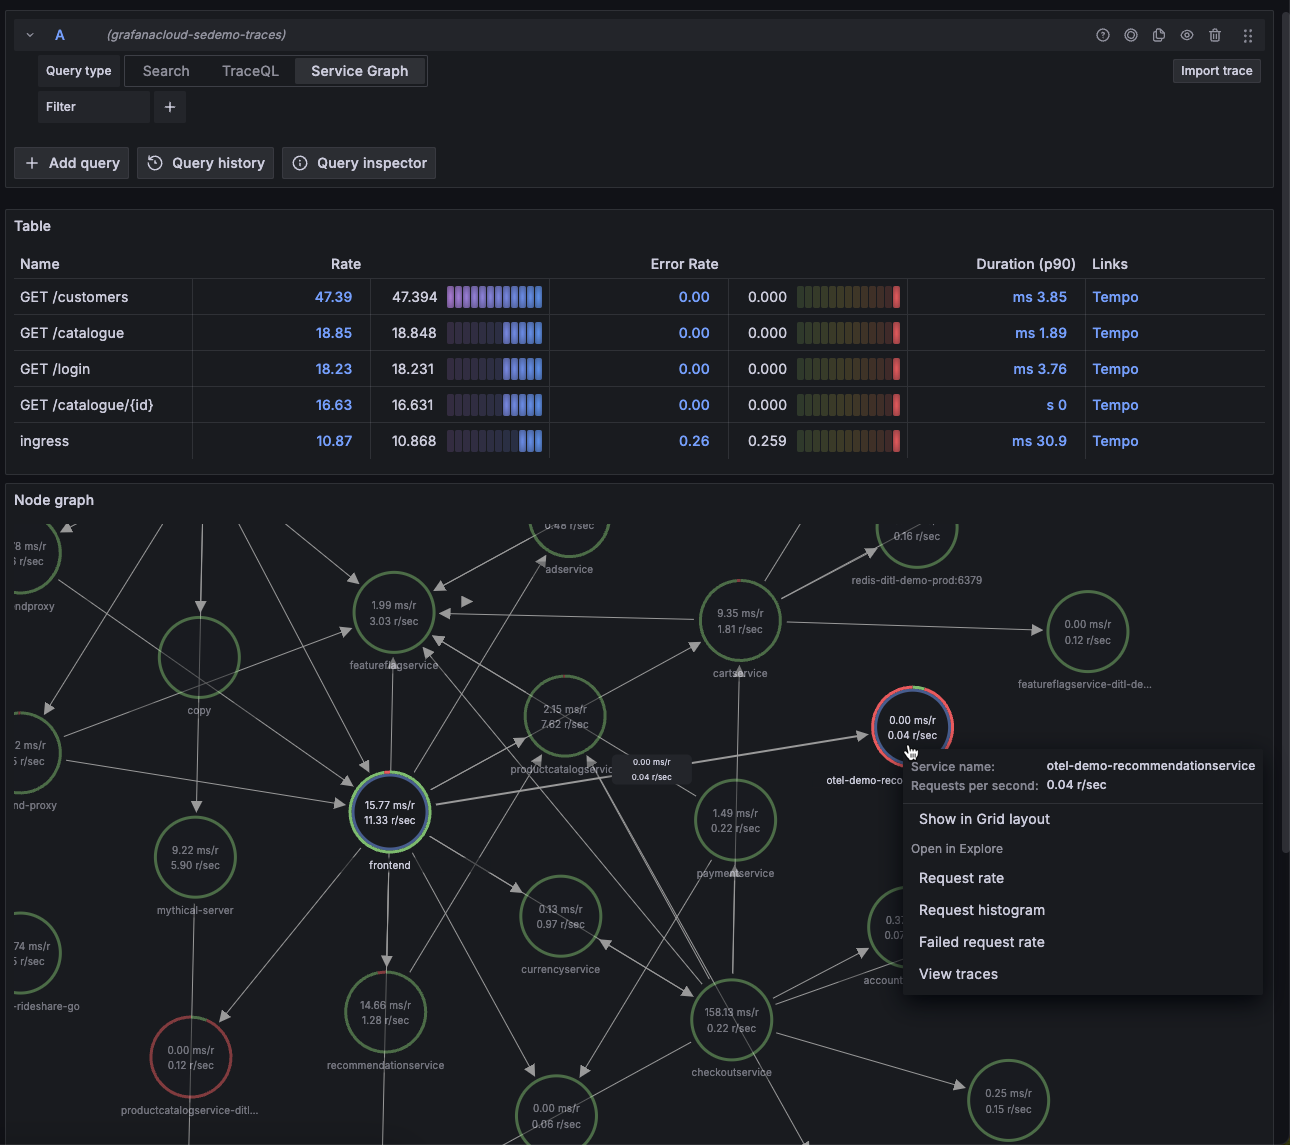Select the frontend node in the node graph
Image resolution: width=1290 pixels, height=1145 pixels.
coord(389,812)
